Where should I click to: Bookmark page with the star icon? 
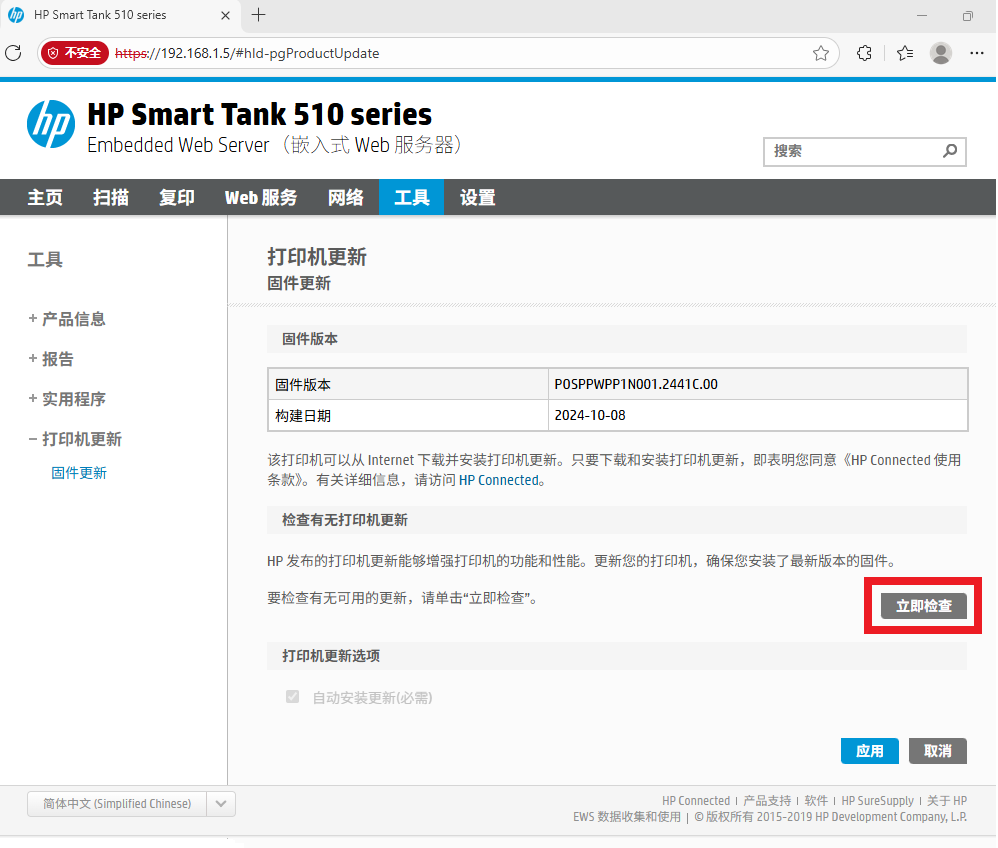pyautogui.click(x=821, y=53)
